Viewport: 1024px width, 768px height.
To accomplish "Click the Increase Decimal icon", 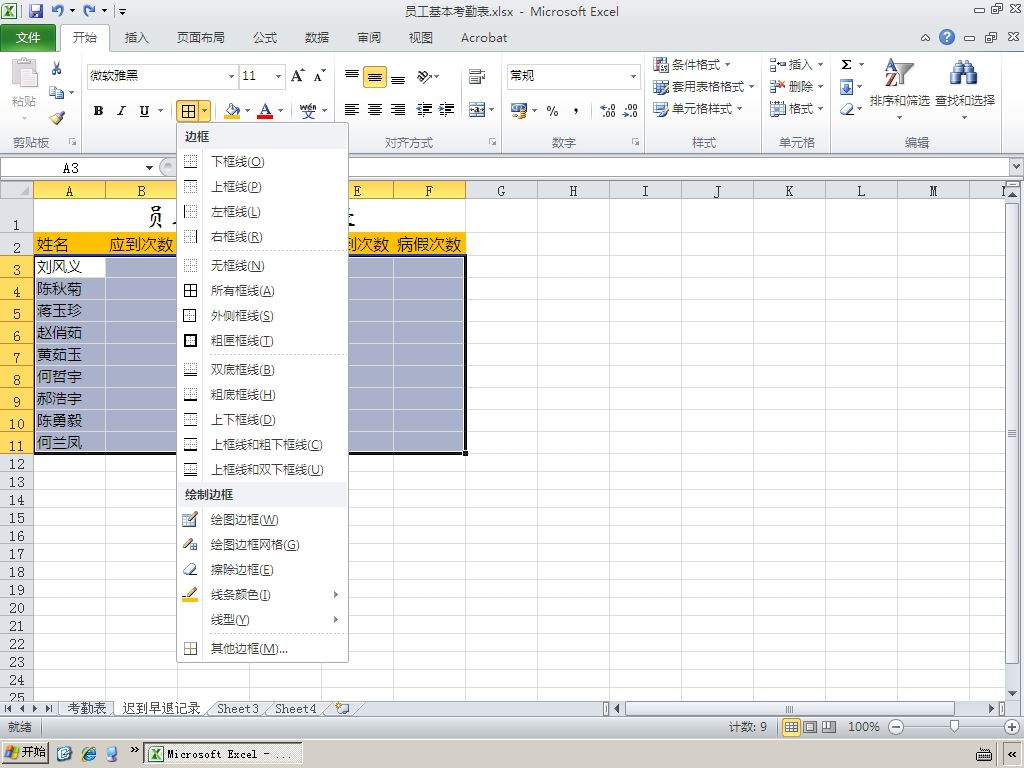I will (607, 111).
